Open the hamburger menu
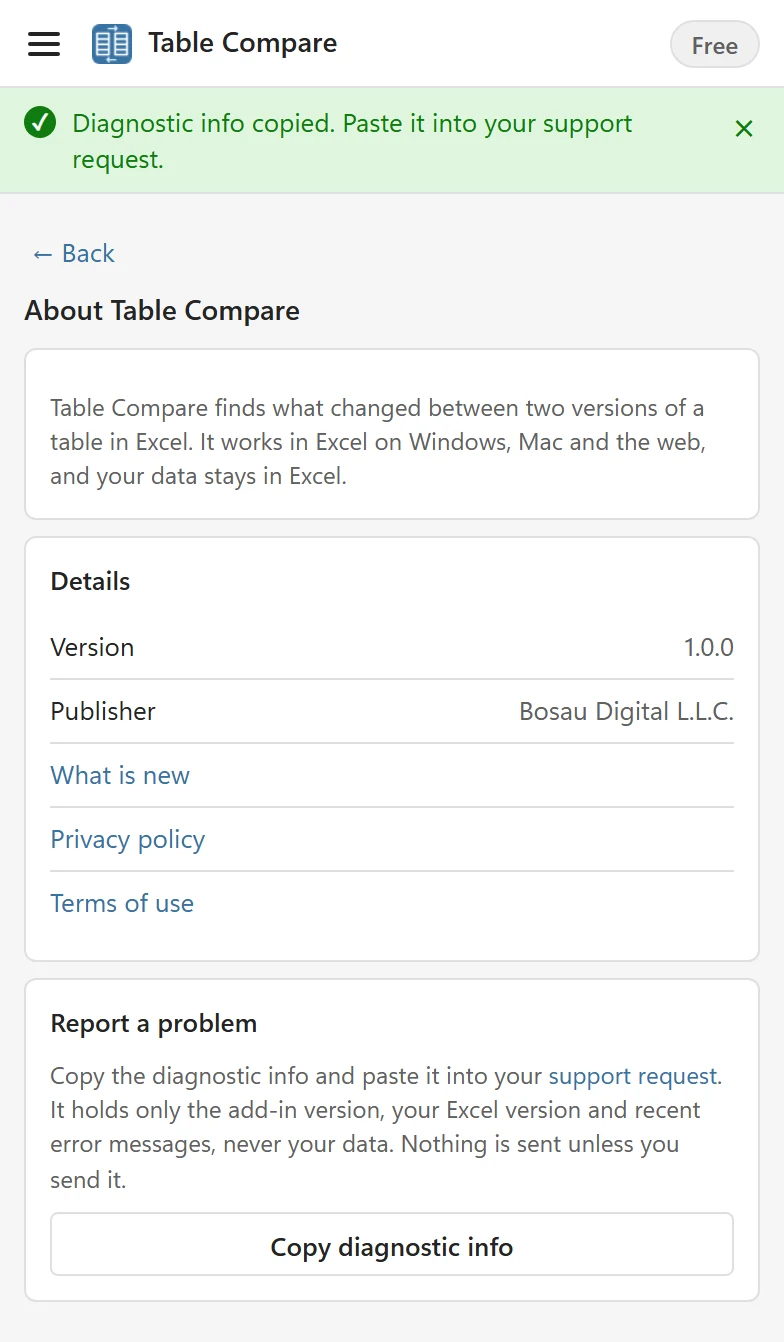This screenshot has width=784, height=1342. coord(44,44)
